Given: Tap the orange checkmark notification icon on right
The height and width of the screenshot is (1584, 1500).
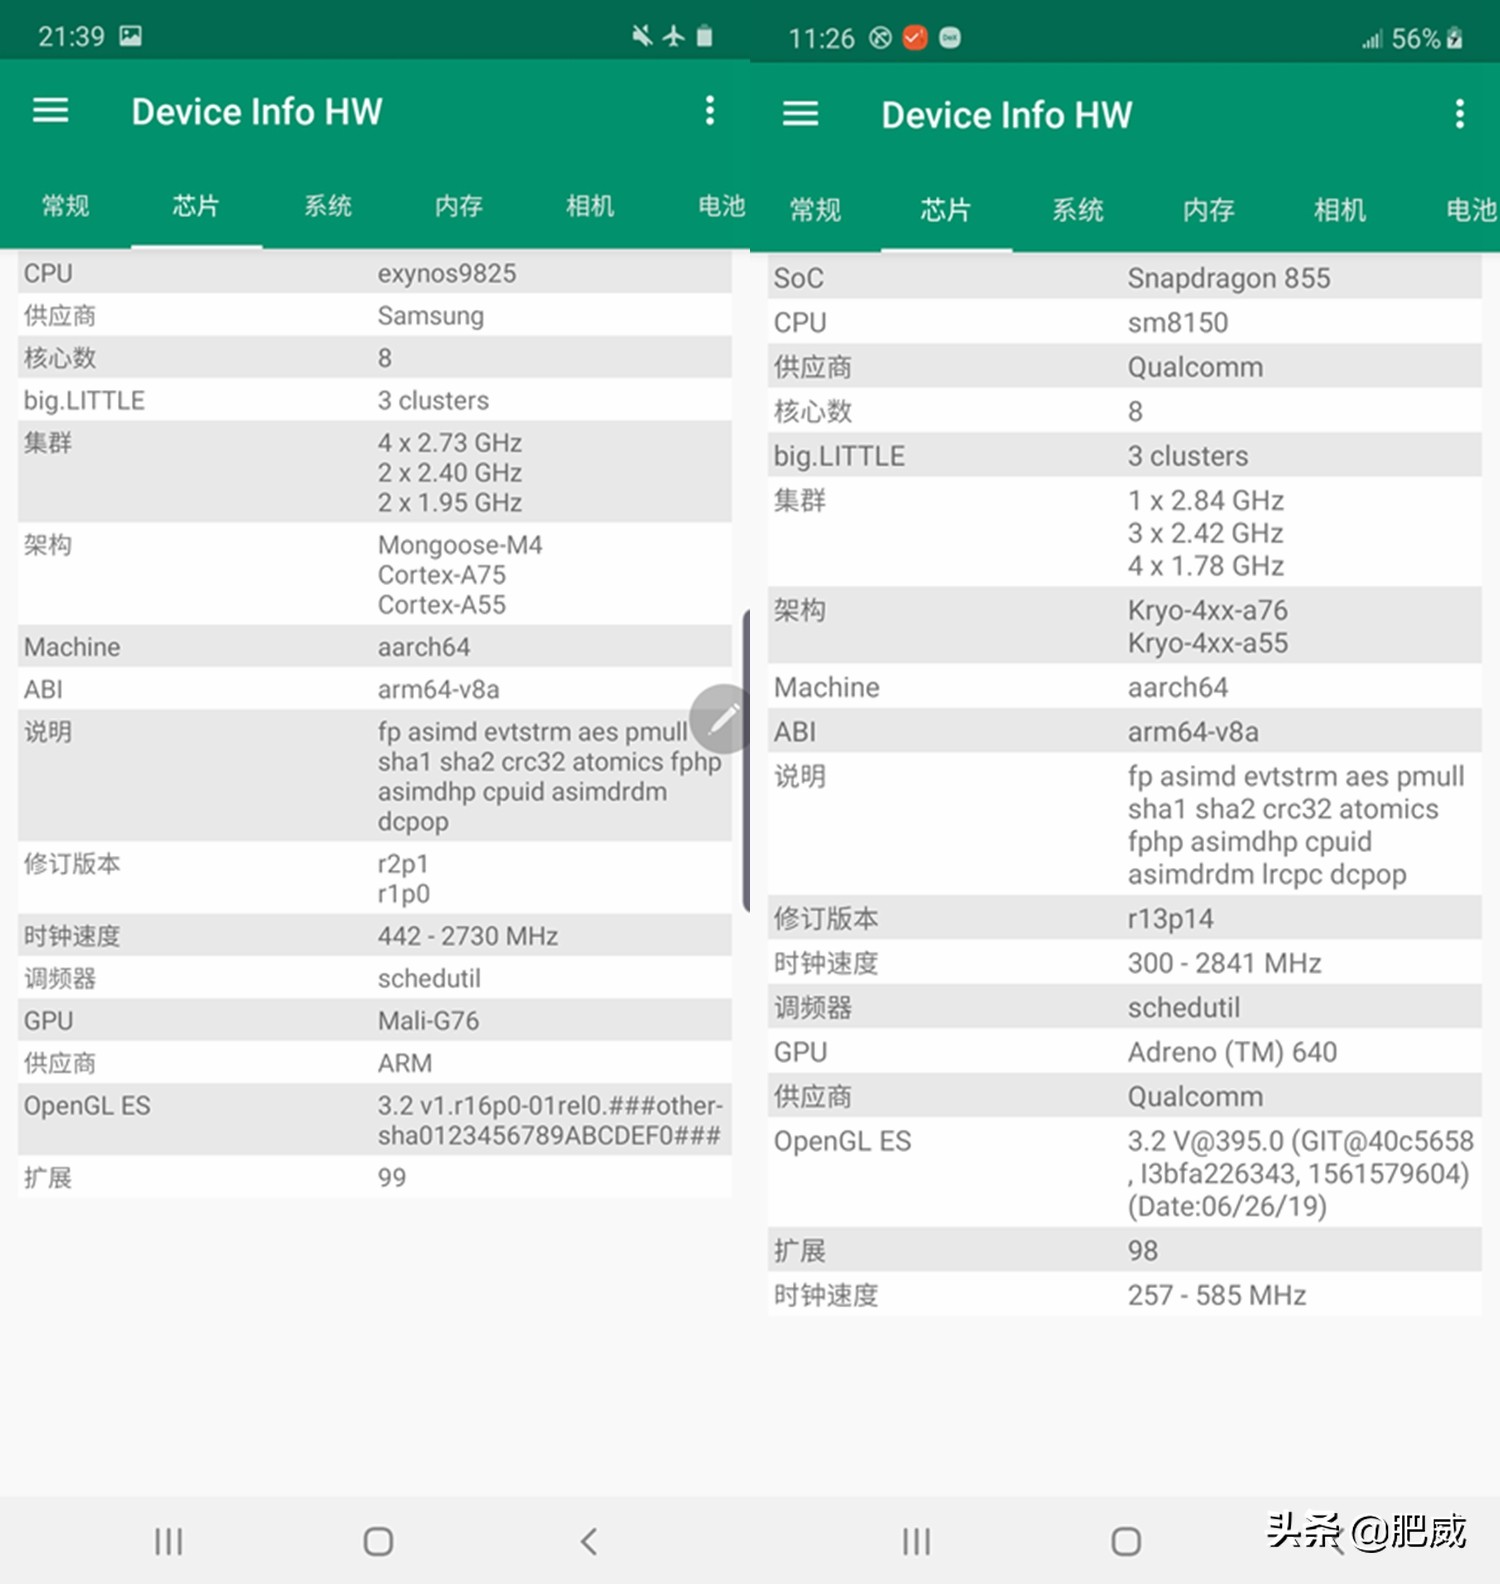Looking at the screenshot, I should 914,38.
